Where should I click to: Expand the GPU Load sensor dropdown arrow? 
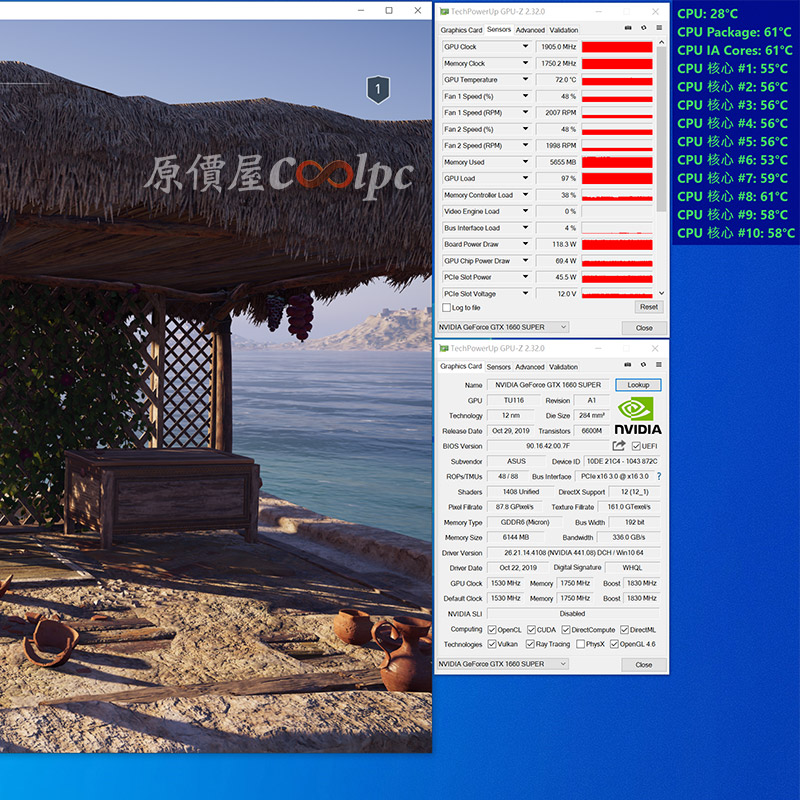[525, 179]
